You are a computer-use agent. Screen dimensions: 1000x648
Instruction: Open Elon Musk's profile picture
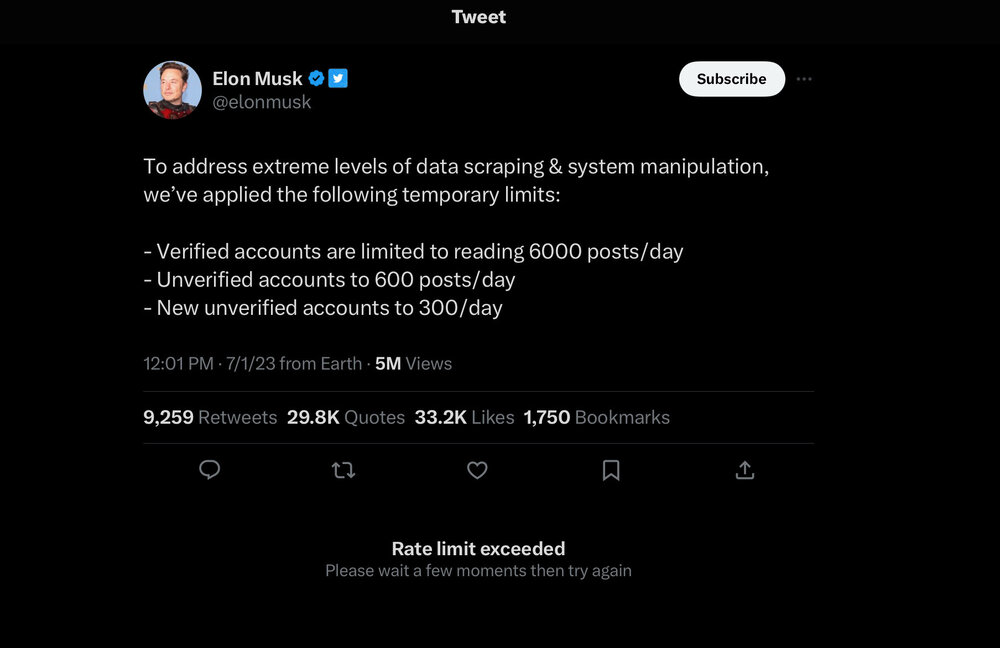tap(172, 89)
